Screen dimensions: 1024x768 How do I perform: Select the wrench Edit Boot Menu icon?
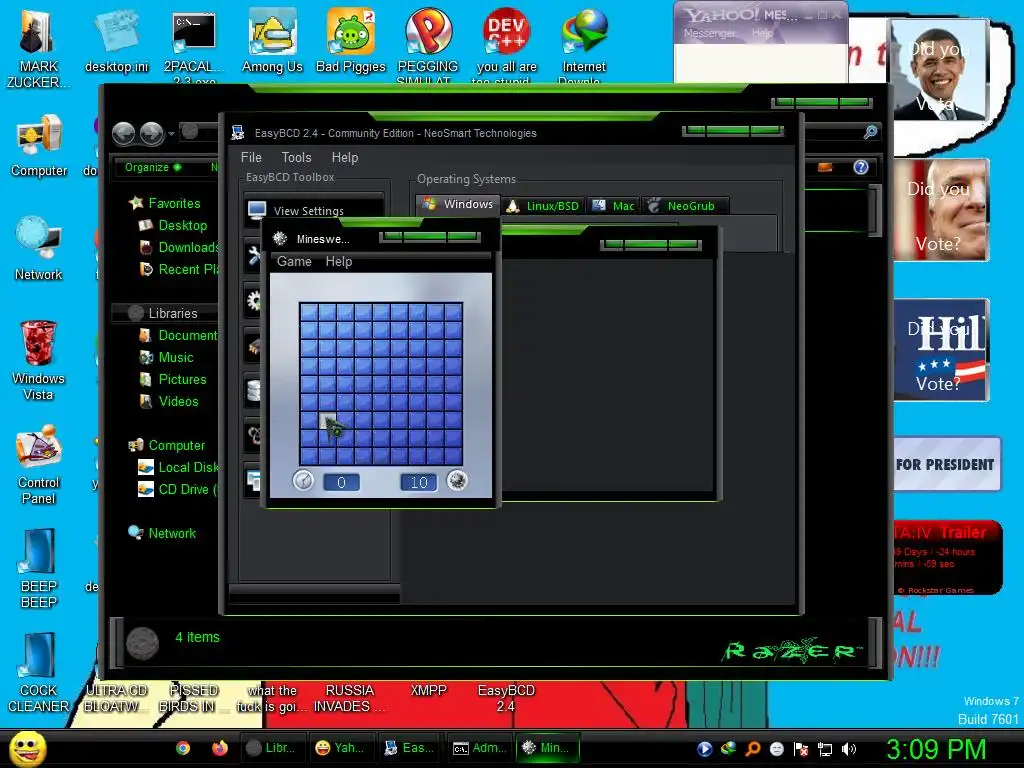coord(253,255)
